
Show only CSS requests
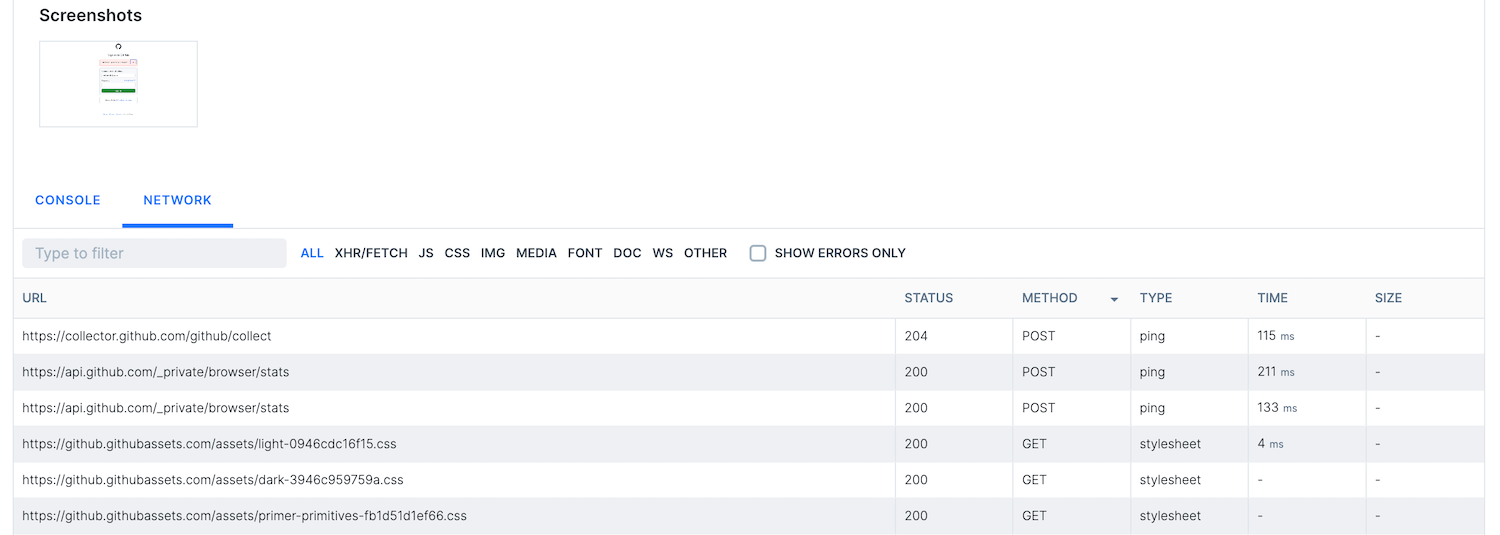(x=457, y=253)
